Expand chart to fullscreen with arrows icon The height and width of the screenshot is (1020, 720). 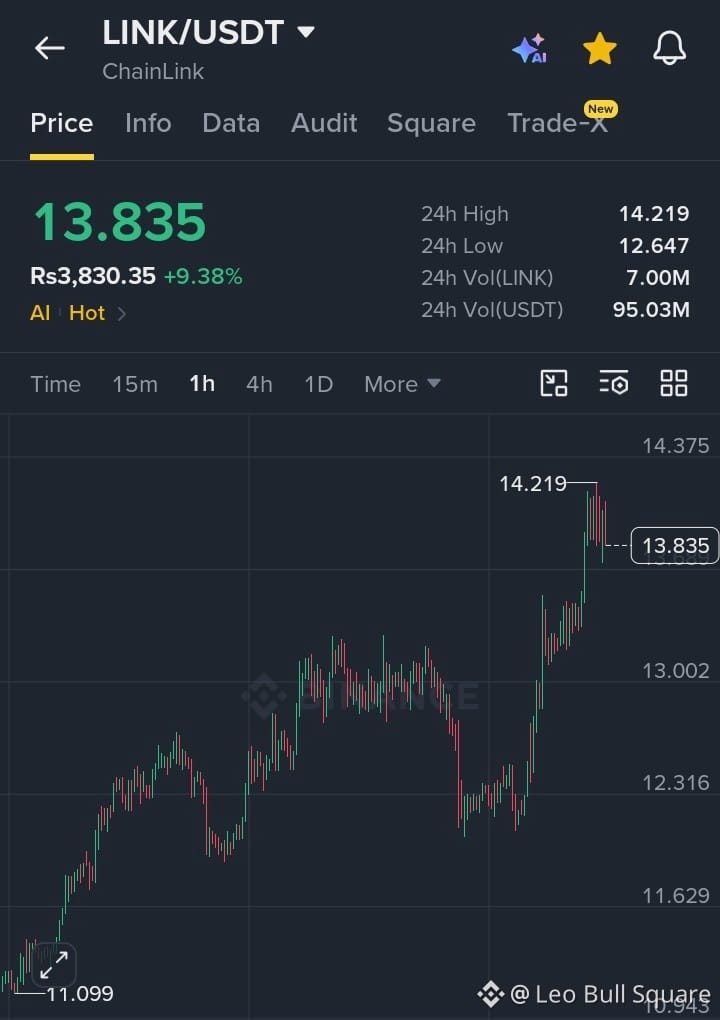[54, 965]
